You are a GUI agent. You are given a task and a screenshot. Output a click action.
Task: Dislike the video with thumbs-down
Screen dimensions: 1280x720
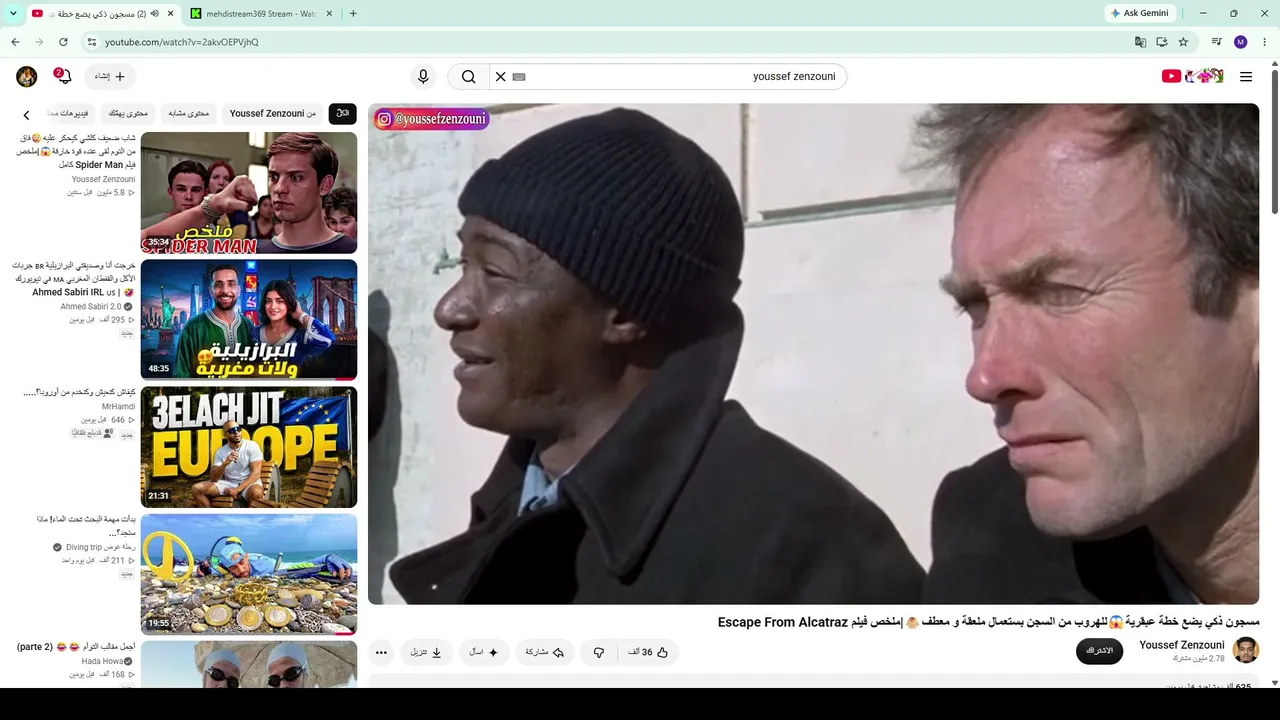[599, 652]
